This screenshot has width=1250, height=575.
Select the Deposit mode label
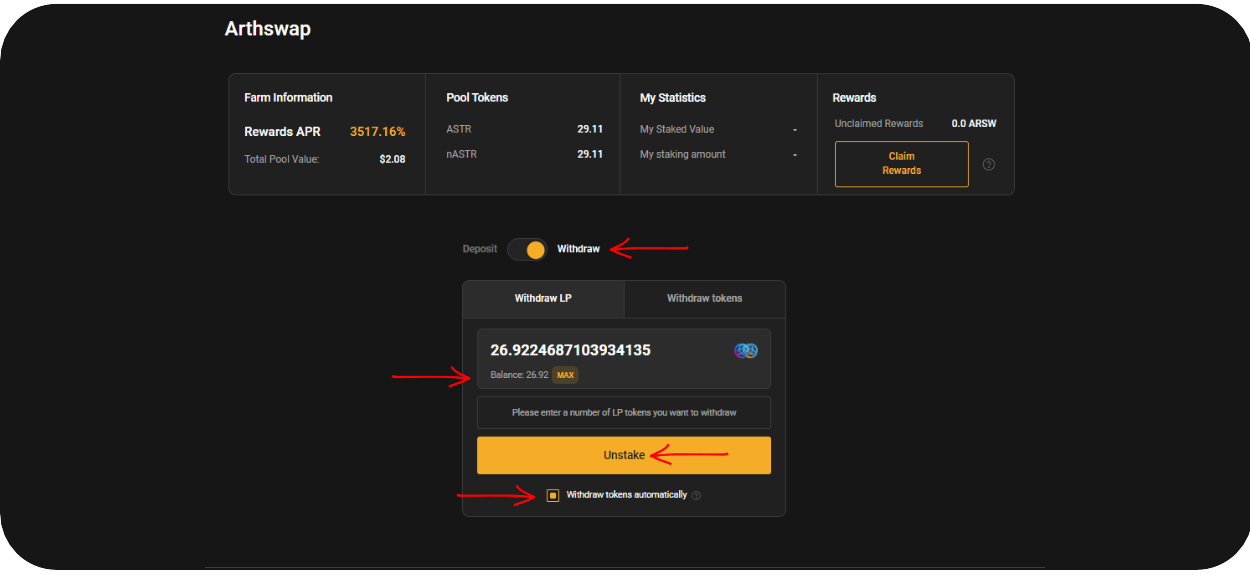pos(479,249)
